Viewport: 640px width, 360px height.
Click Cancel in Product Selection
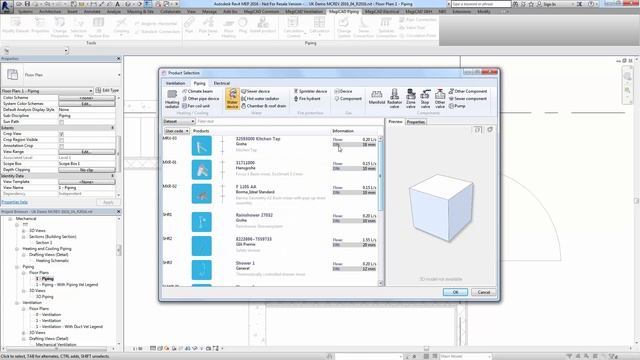tap(484, 292)
